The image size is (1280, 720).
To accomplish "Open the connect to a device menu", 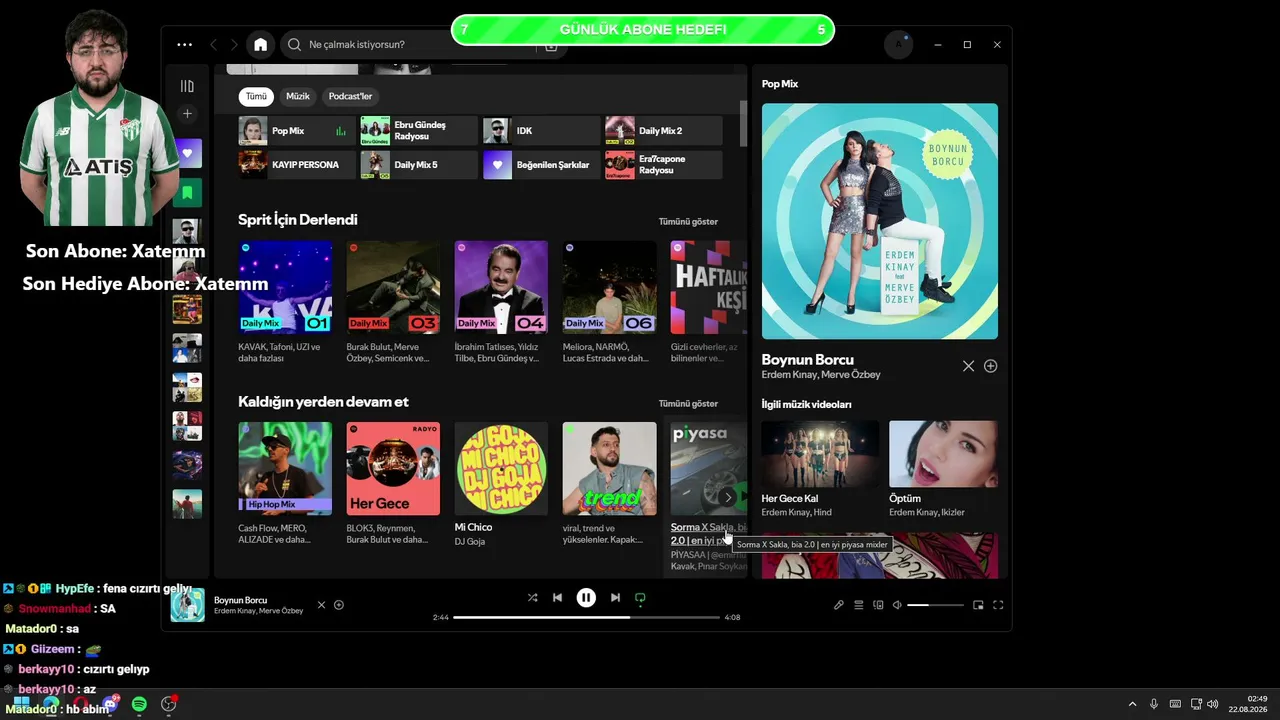I will point(878,605).
